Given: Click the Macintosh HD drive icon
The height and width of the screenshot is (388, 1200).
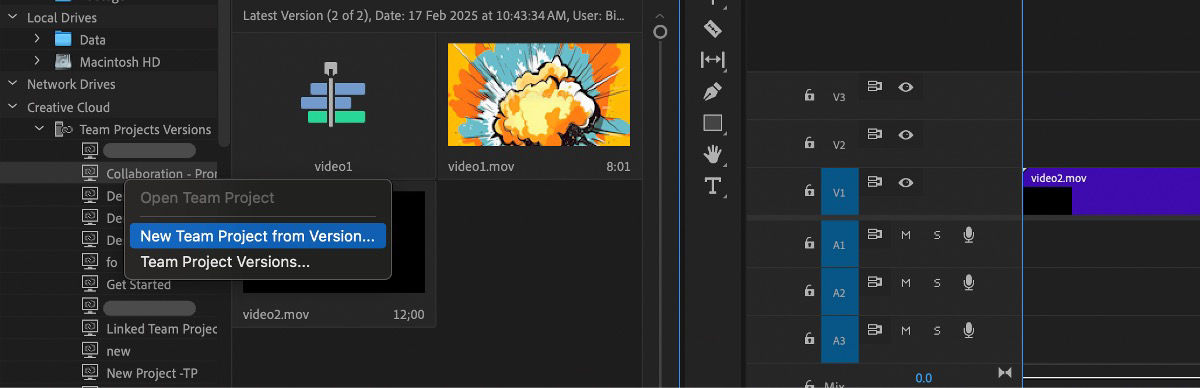Looking at the screenshot, I should pos(63,62).
